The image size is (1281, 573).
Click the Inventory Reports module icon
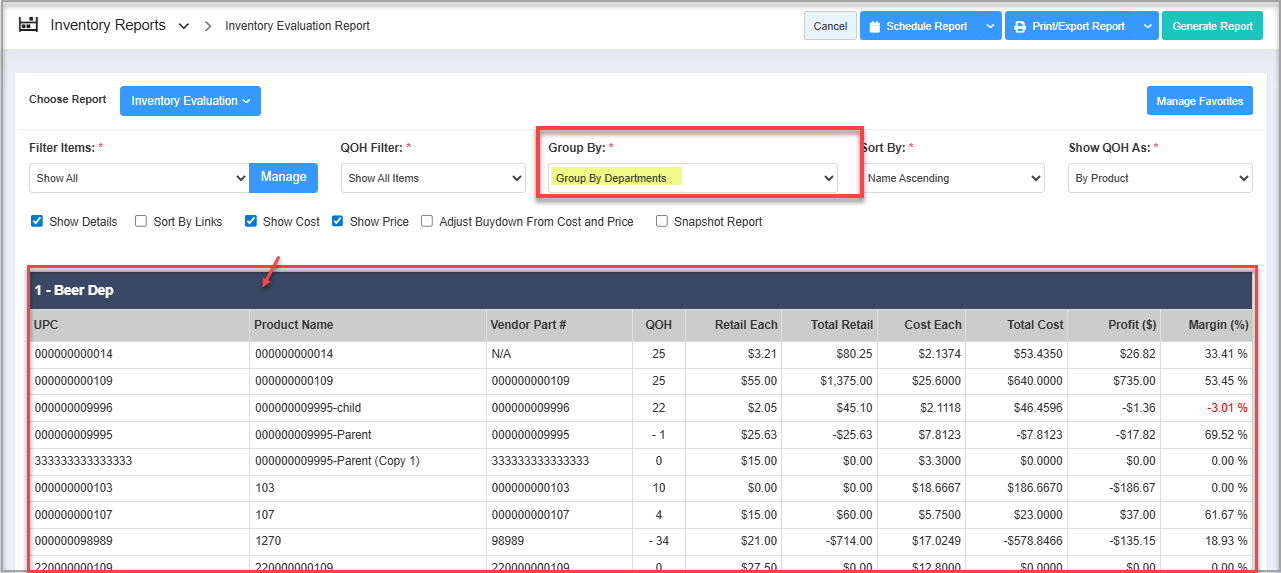pos(28,25)
